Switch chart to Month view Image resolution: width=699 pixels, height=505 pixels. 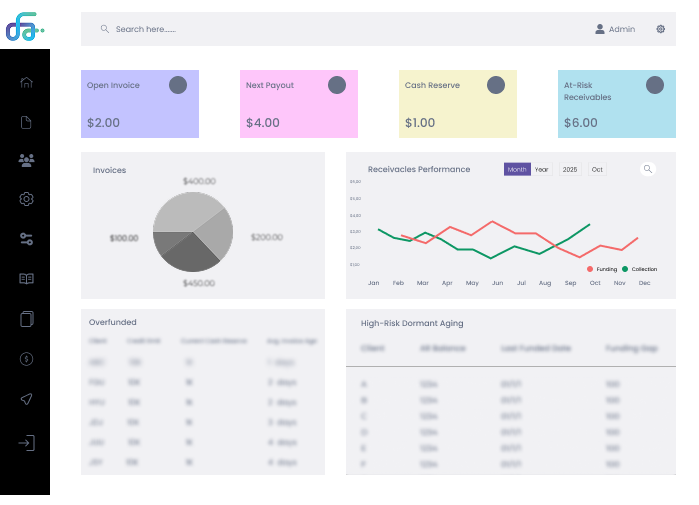tap(516, 169)
